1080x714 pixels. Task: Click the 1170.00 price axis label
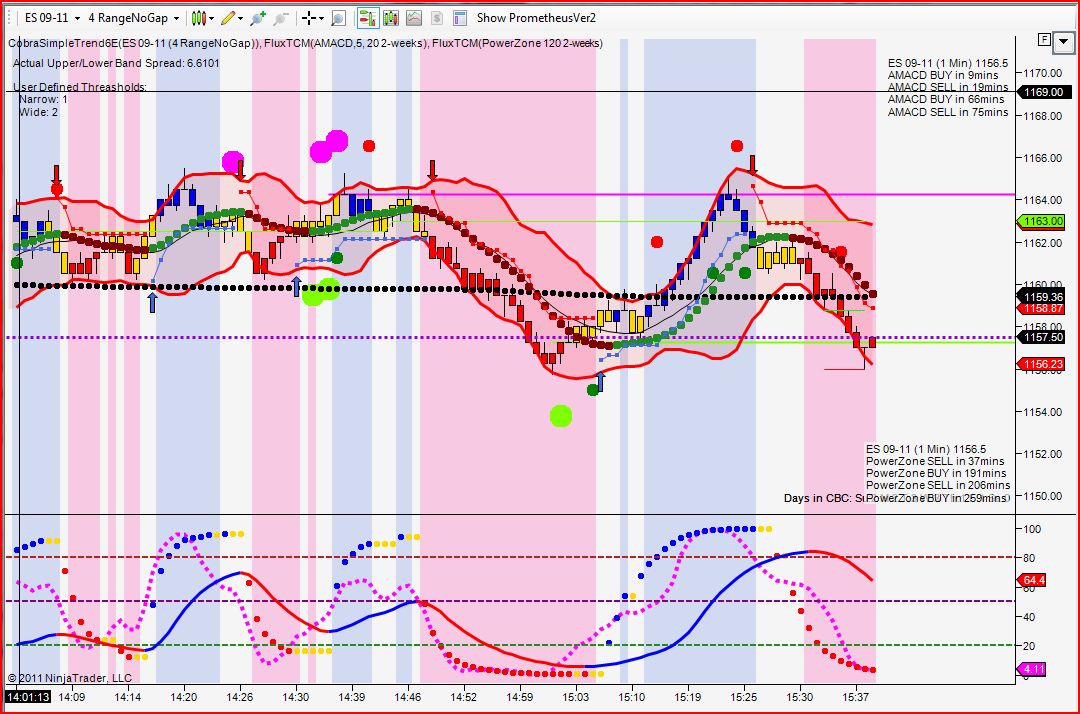pyautogui.click(x=1042, y=73)
